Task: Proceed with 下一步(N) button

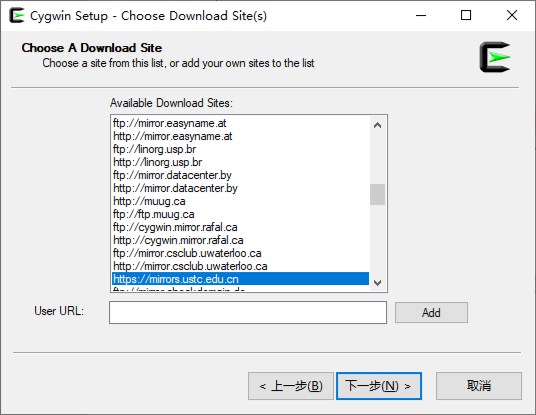Action: (x=379, y=386)
